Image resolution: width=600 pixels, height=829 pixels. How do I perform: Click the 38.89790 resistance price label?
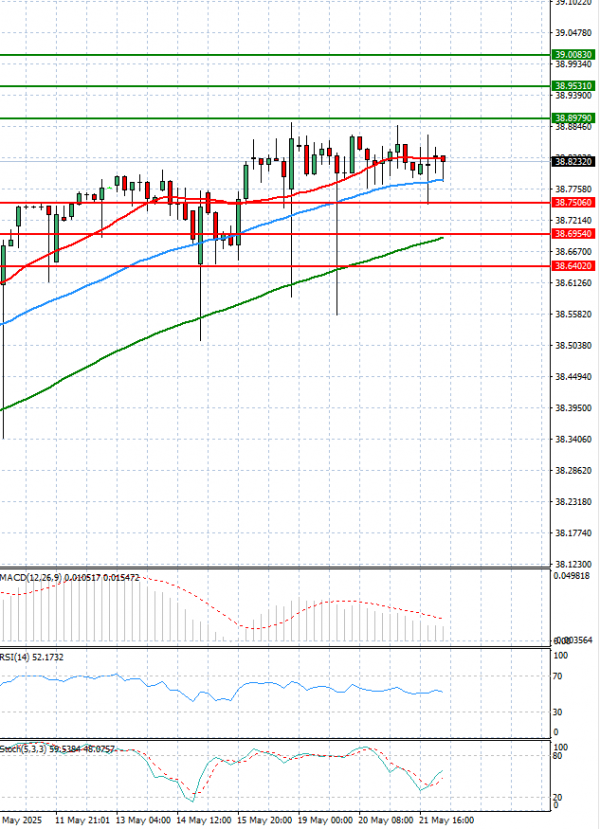point(574,118)
